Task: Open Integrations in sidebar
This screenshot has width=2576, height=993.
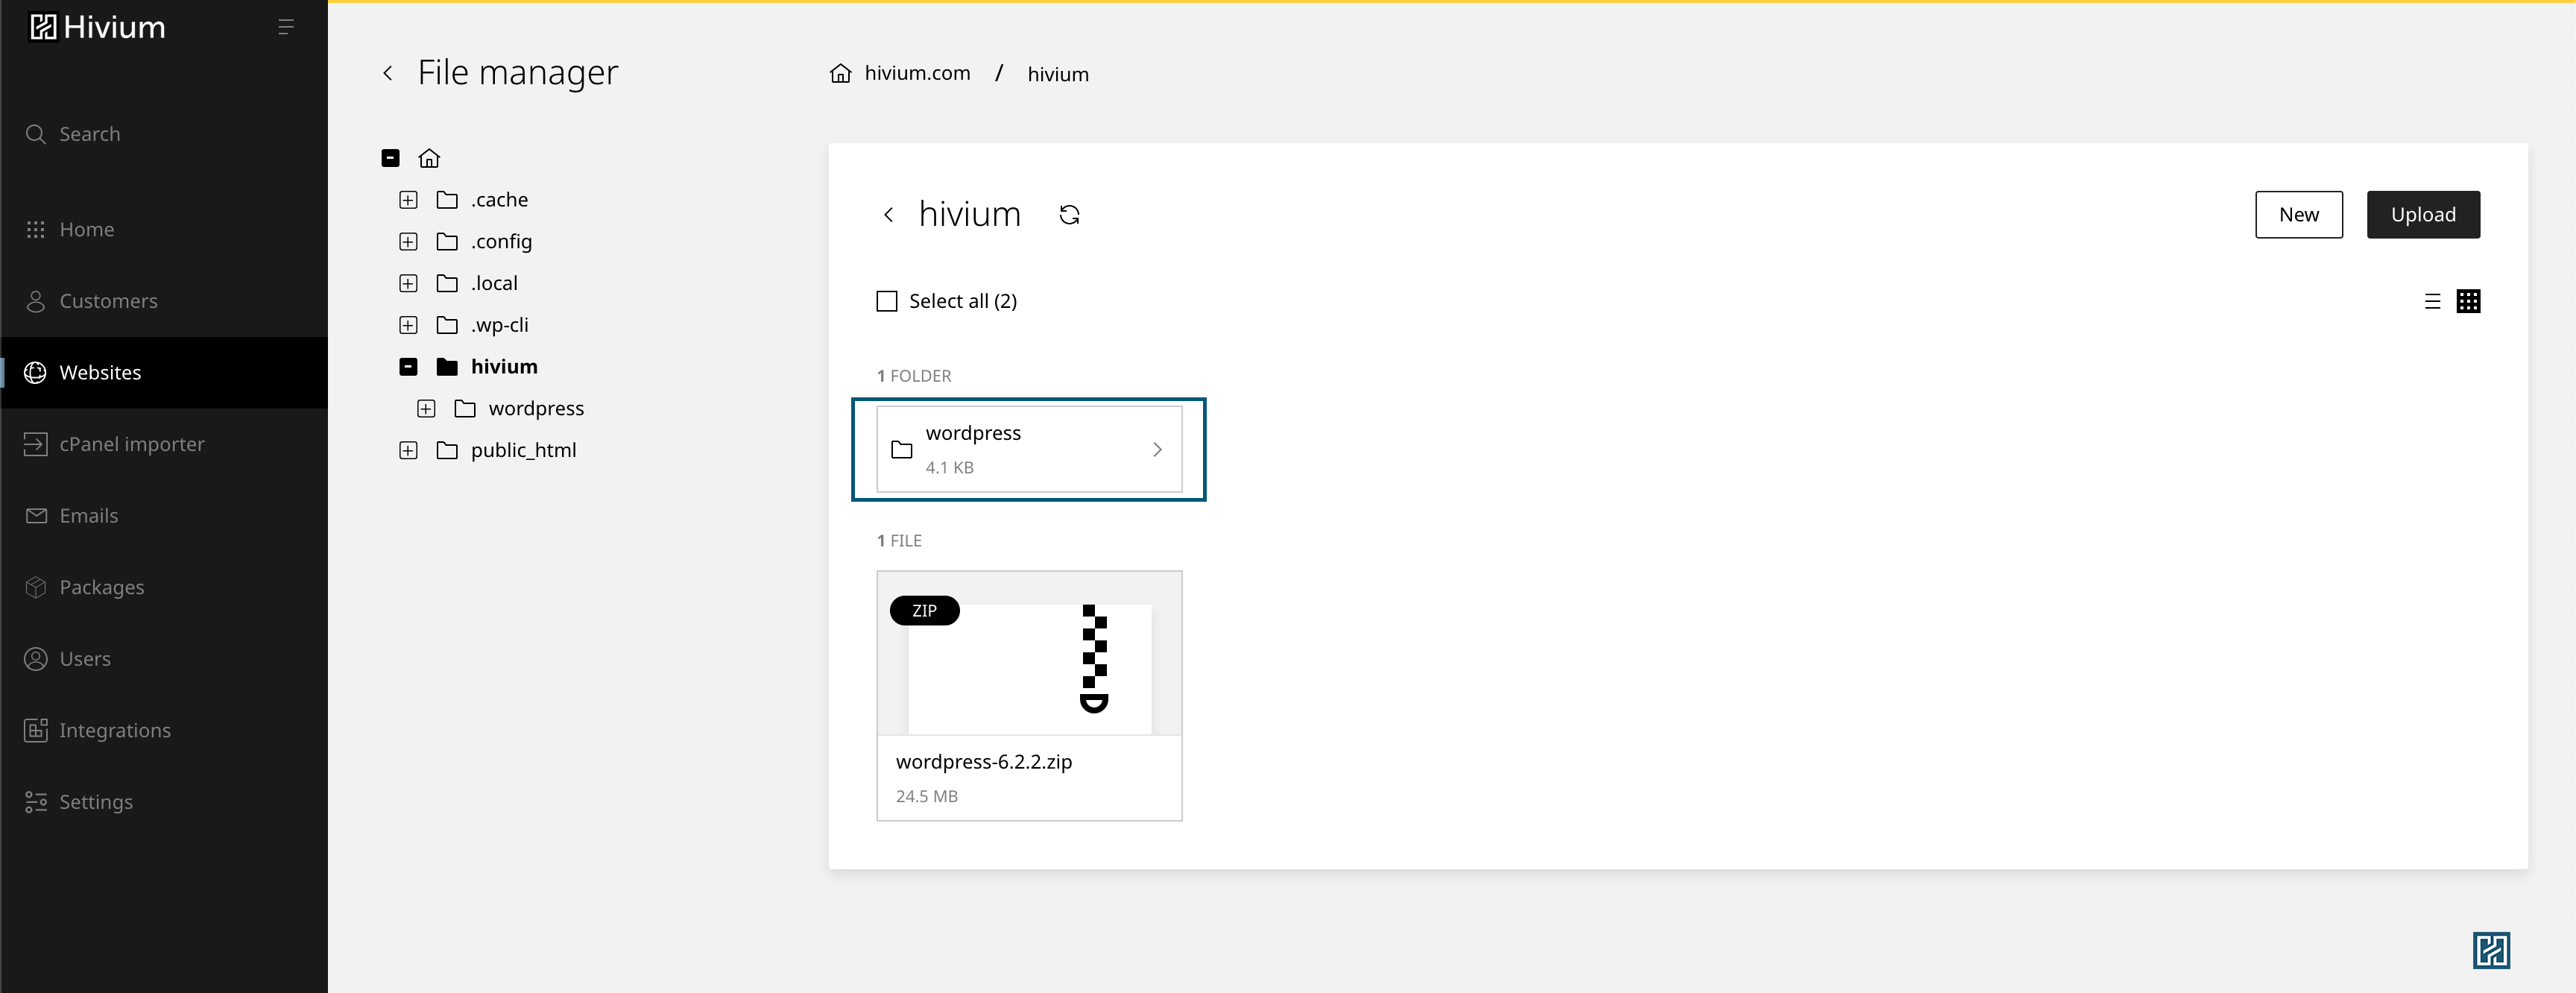Action: [x=164, y=730]
